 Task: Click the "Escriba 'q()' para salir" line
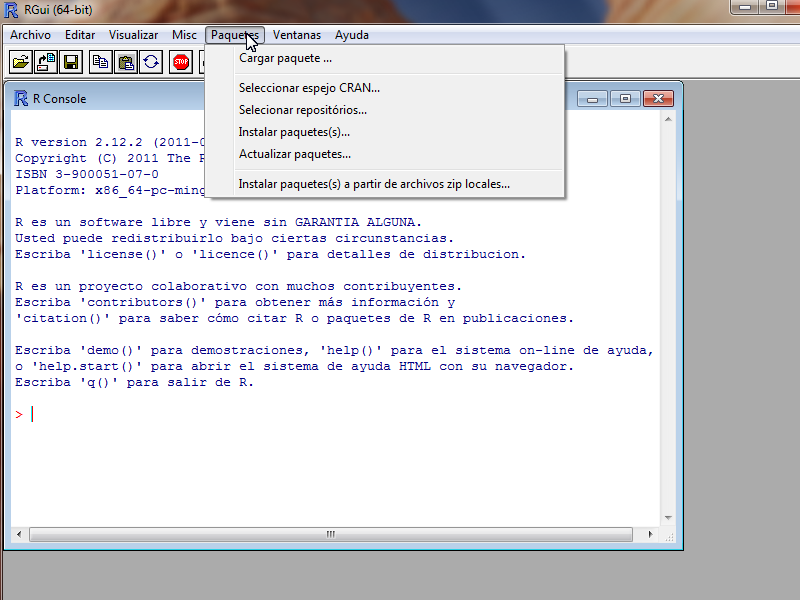pos(134,383)
